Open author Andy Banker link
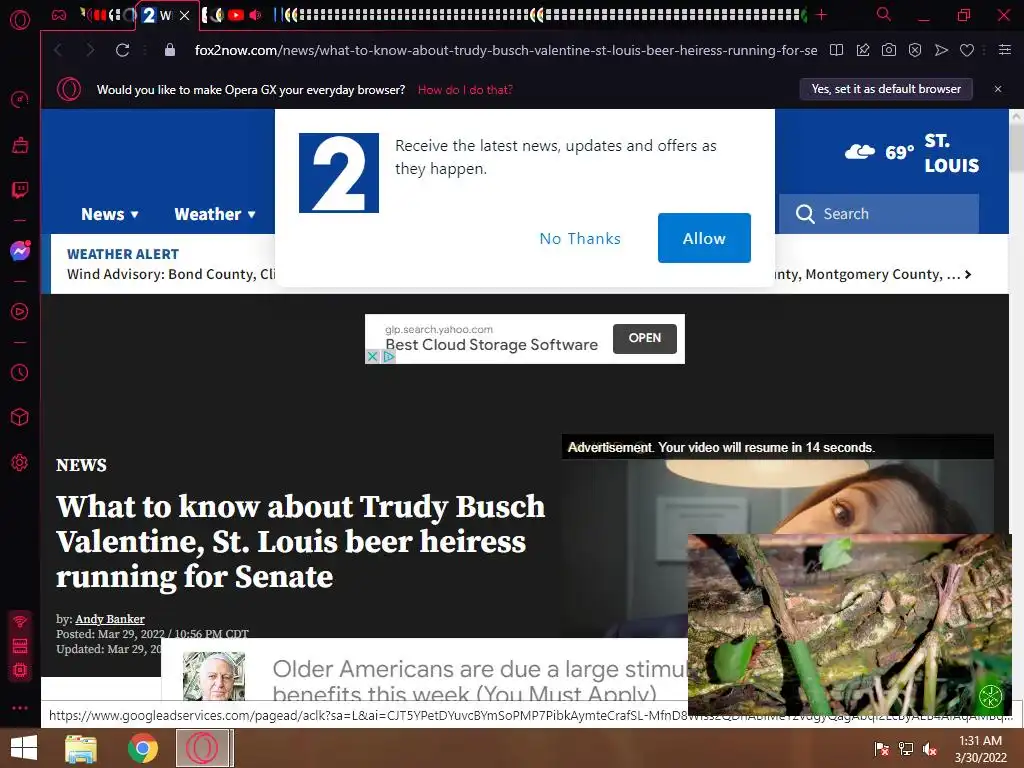This screenshot has height=768, width=1024. tap(110, 619)
